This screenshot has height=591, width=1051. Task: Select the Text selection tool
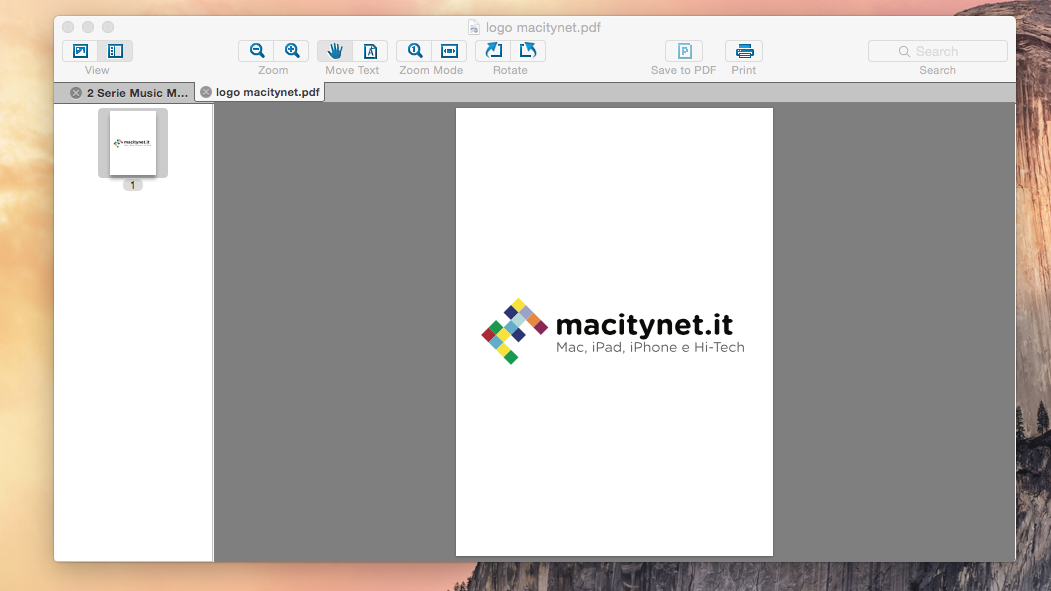click(x=370, y=51)
